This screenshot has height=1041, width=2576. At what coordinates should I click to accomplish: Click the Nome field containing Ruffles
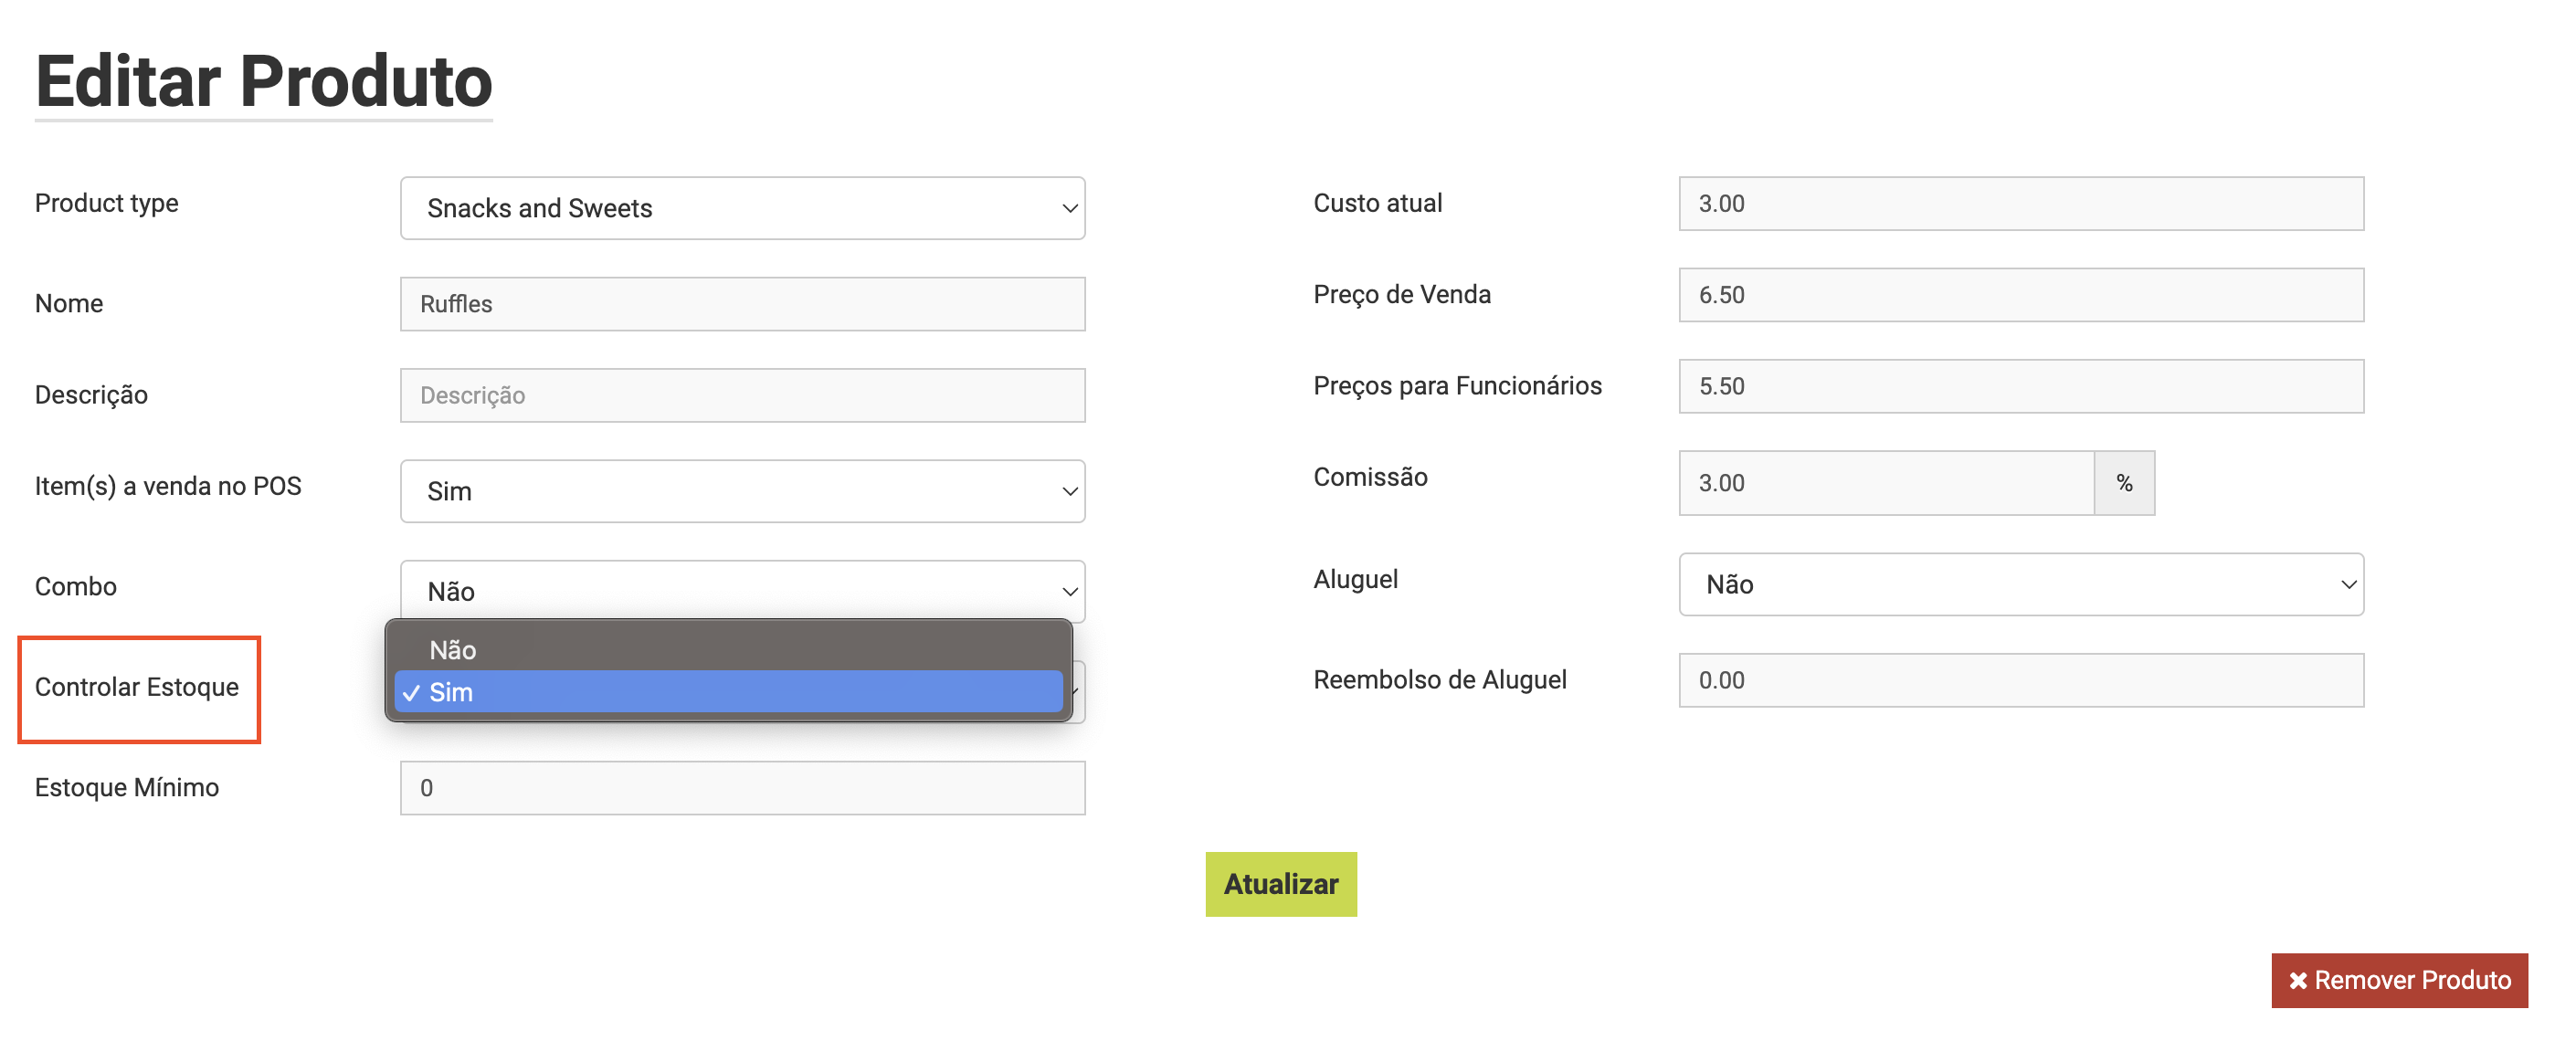(742, 304)
